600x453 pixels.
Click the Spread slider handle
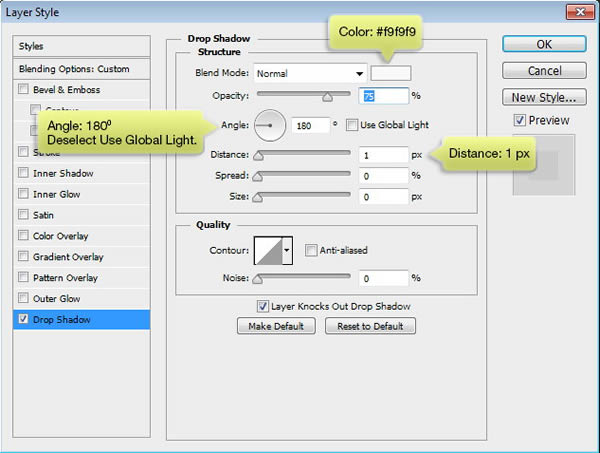pos(258,176)
